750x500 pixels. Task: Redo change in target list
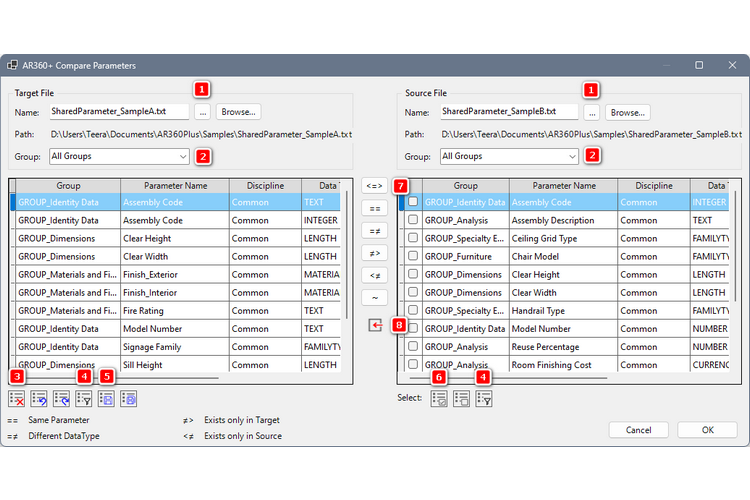click(61, 399)
